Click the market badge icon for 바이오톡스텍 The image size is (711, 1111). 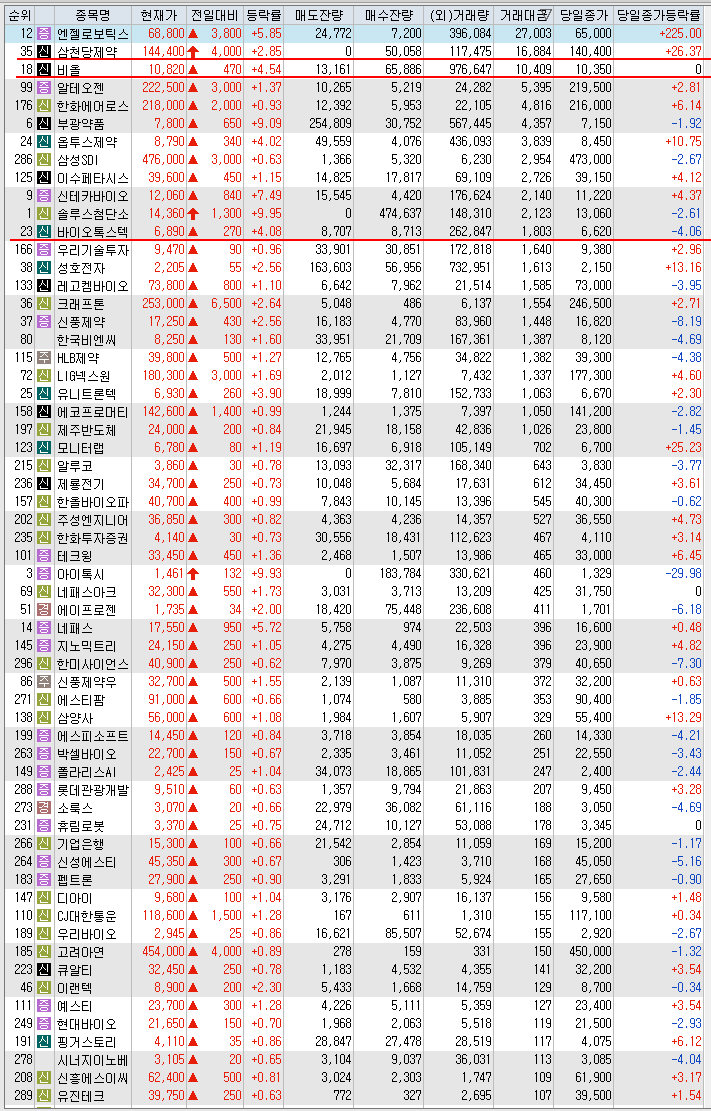click(44, 231)
